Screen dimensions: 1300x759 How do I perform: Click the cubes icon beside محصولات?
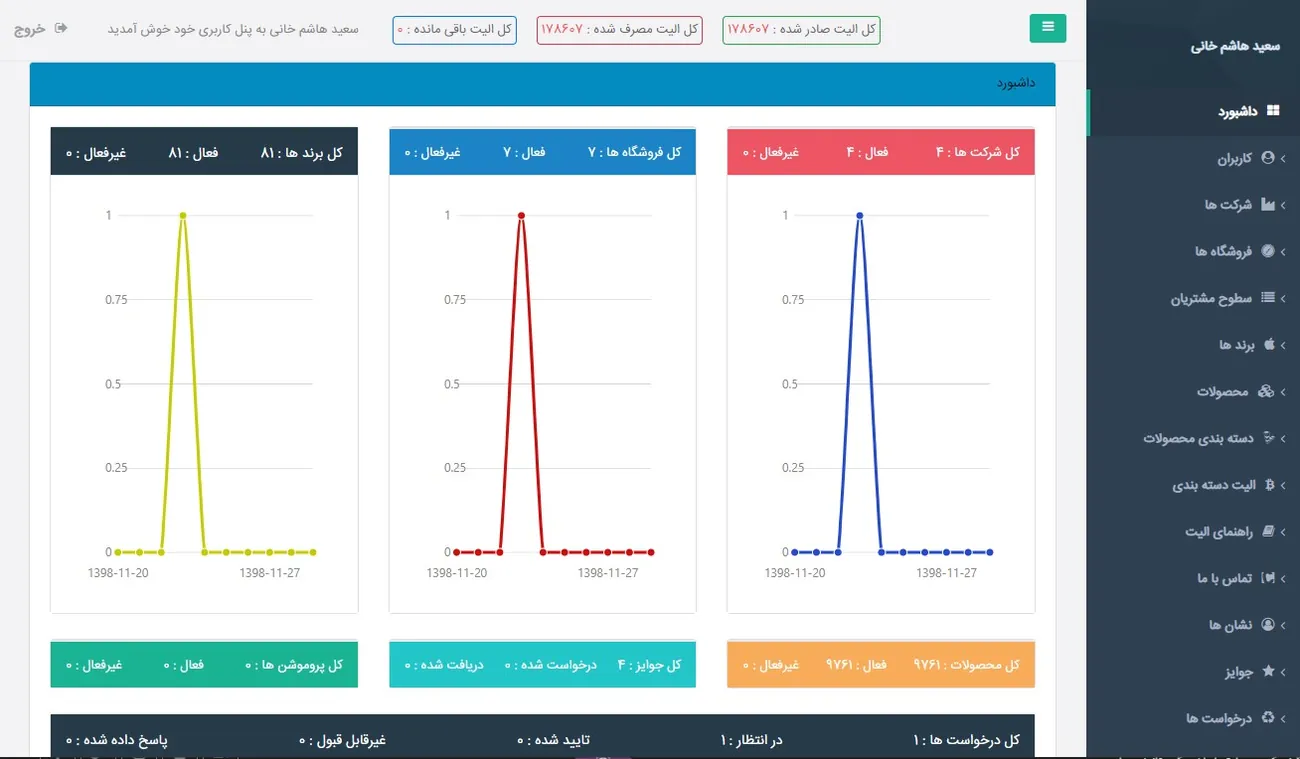click(1266, 391)
